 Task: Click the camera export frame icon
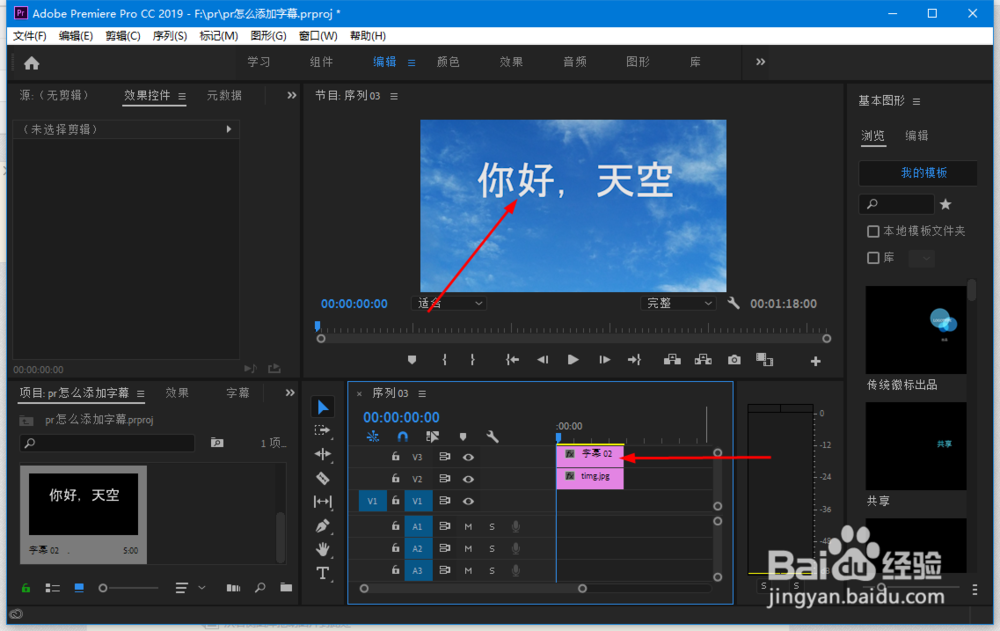pyautogui.click(x=734, y=360)
